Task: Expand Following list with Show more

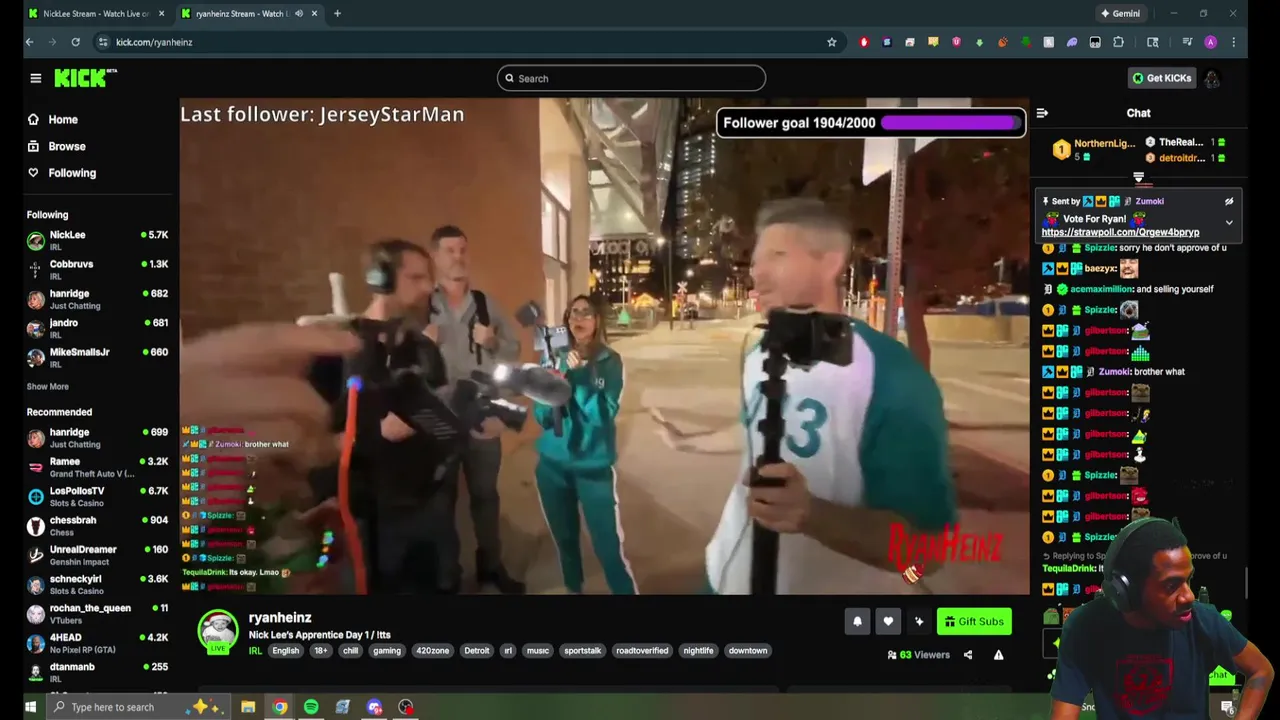Action: click(x=48, y=386)
